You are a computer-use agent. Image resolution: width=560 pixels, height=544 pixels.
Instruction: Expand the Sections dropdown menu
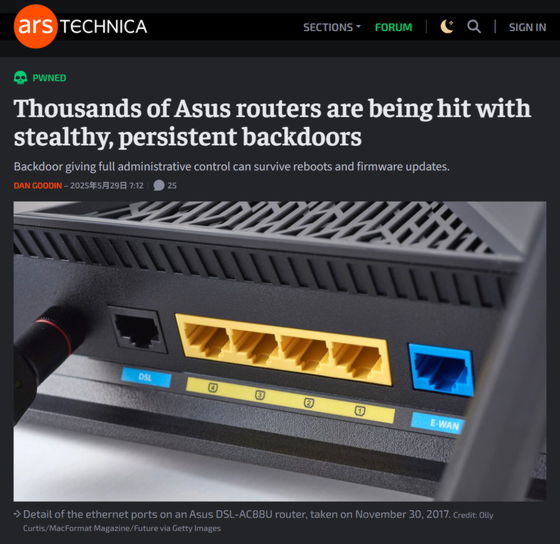pos(332,27)
